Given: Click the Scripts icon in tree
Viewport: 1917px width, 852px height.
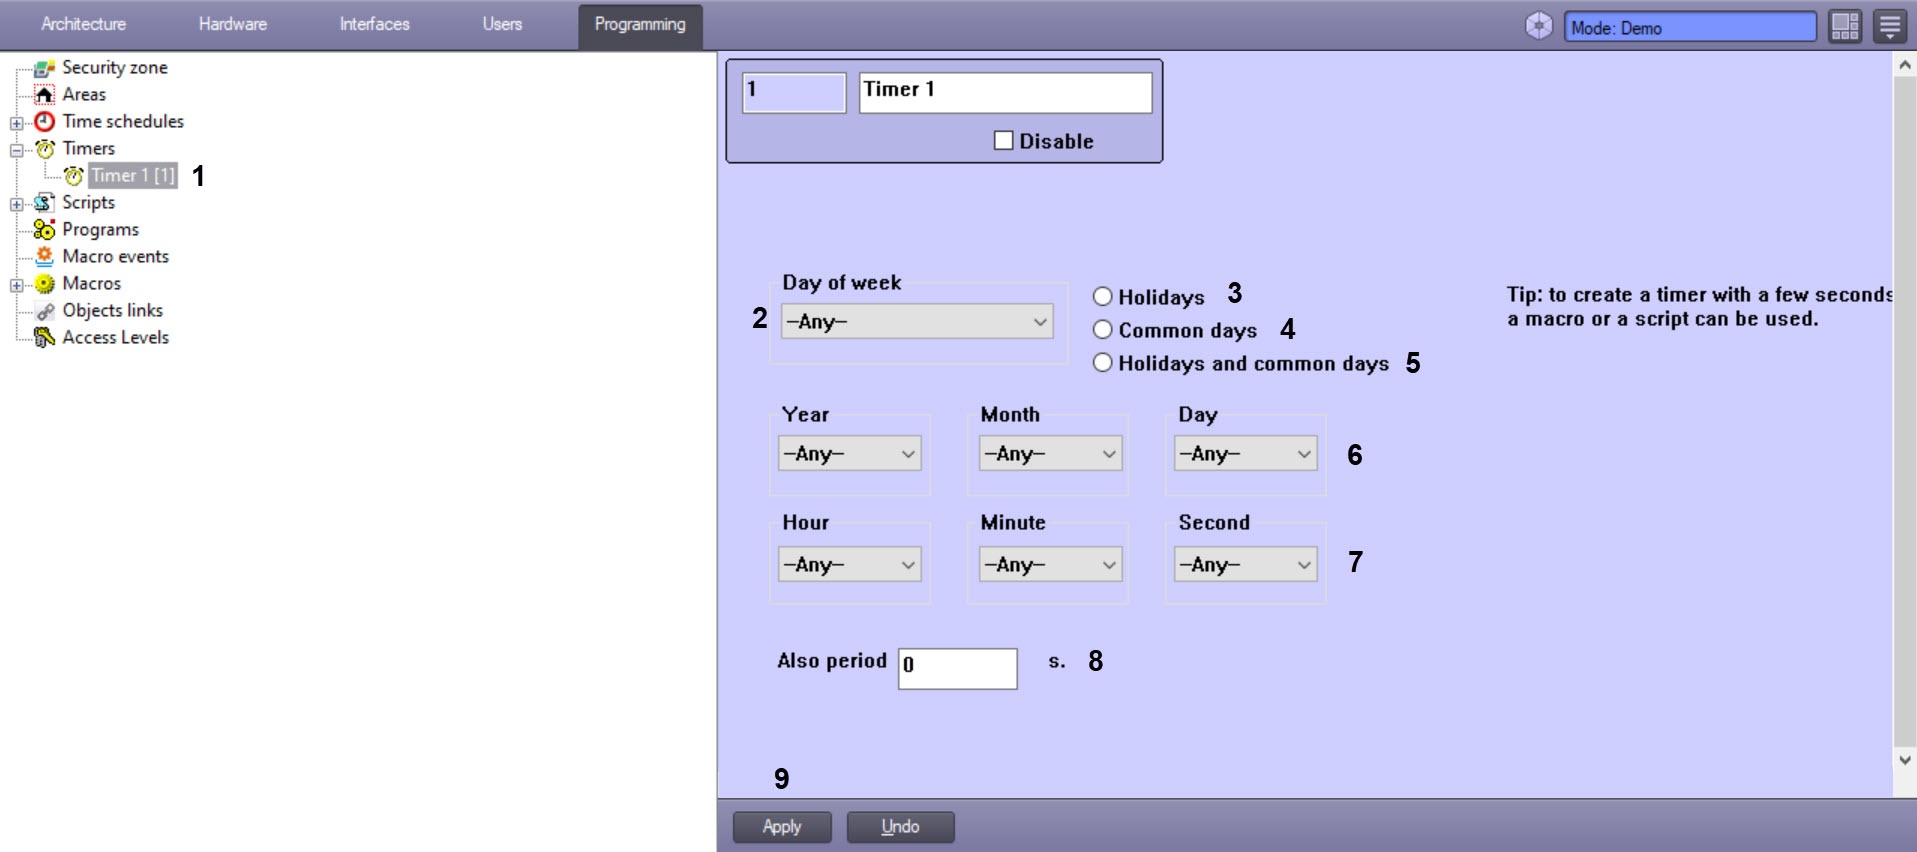Looking at the screenshot, I should tap(44, 203).
